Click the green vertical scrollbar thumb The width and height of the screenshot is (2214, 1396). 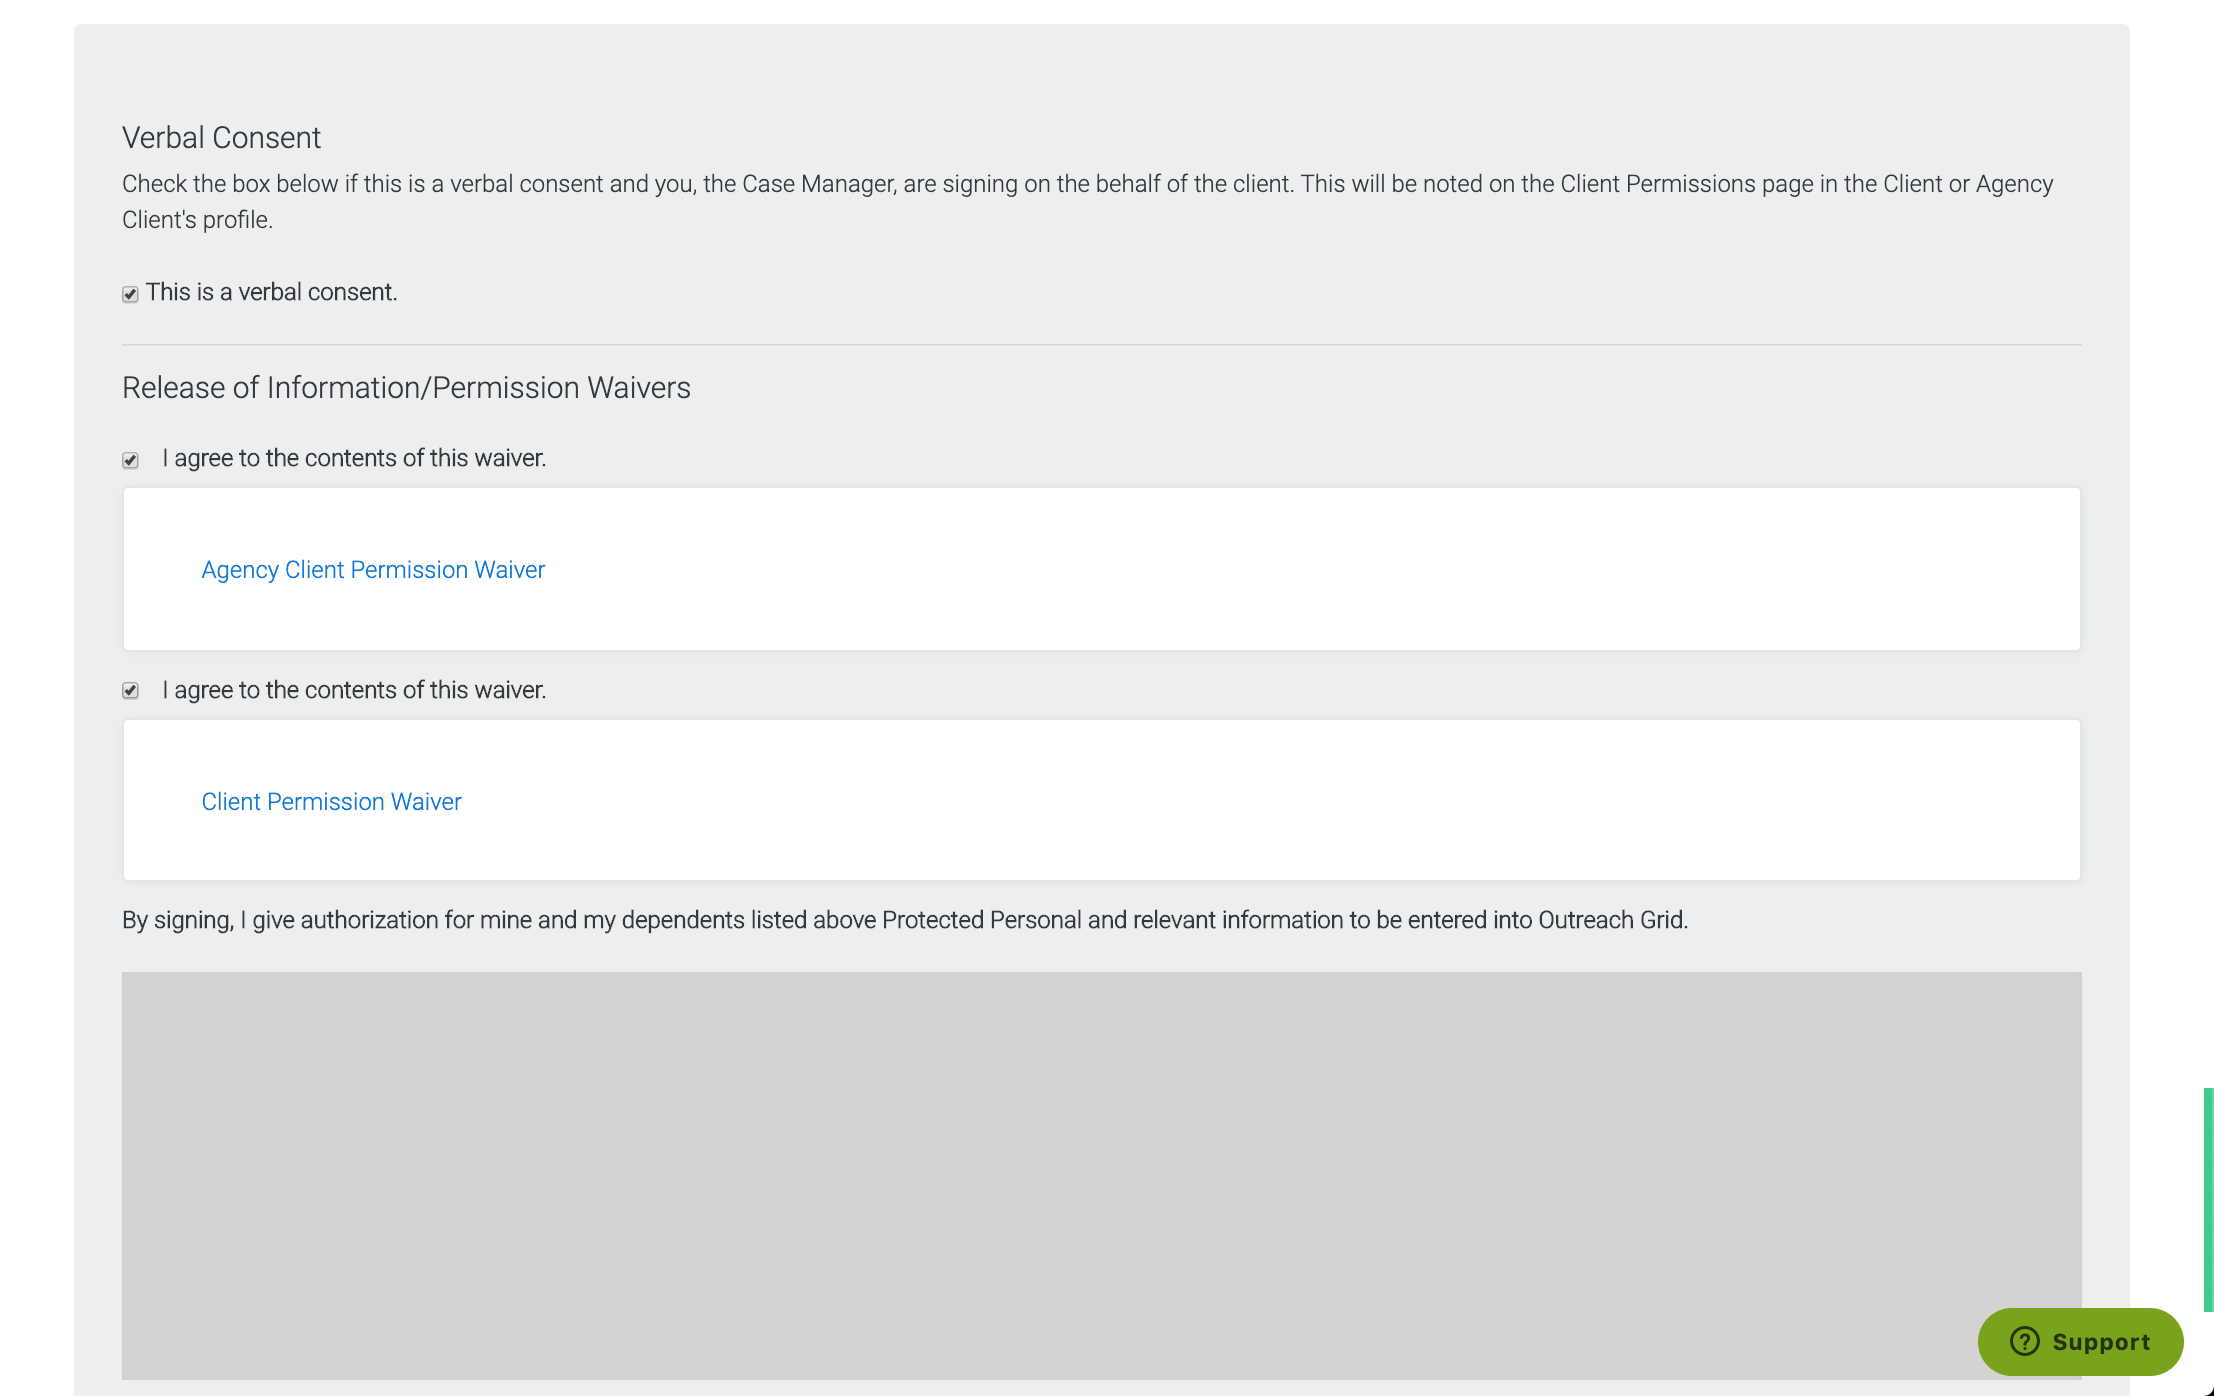pyautogui.click(x=2207, y=1200)
